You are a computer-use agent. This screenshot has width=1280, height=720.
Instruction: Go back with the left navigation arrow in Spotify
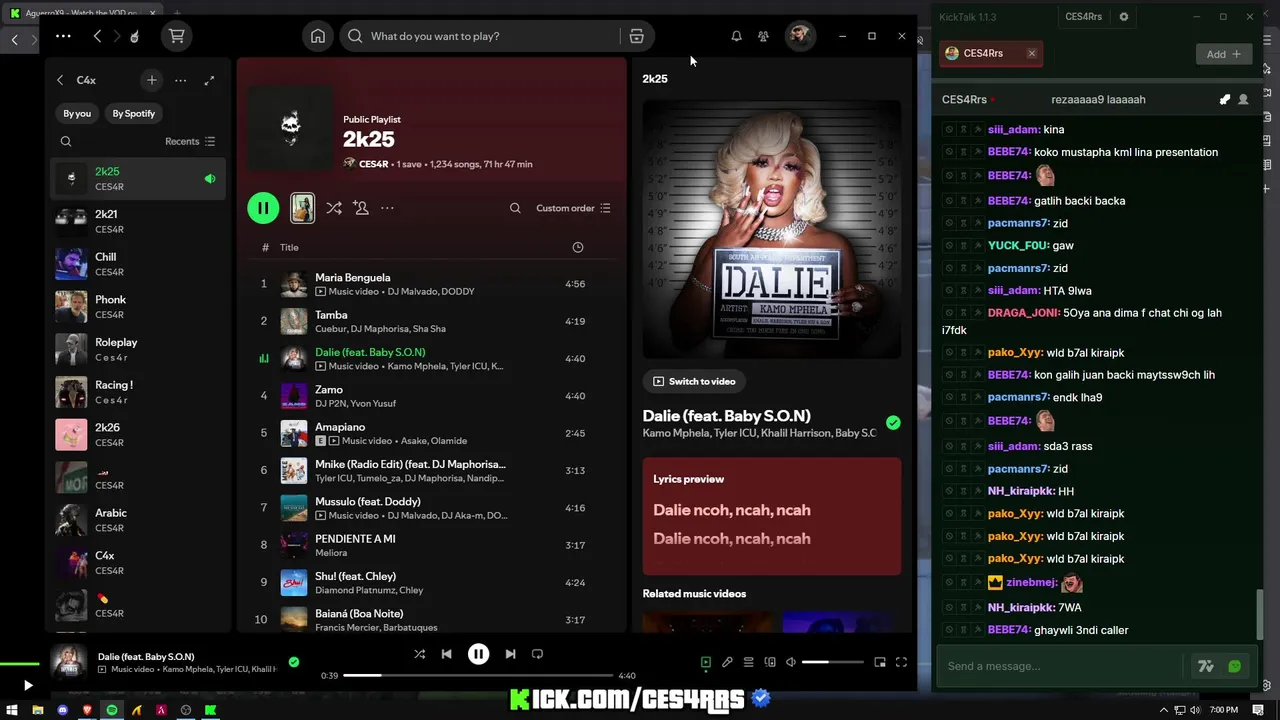click(97, 36)
